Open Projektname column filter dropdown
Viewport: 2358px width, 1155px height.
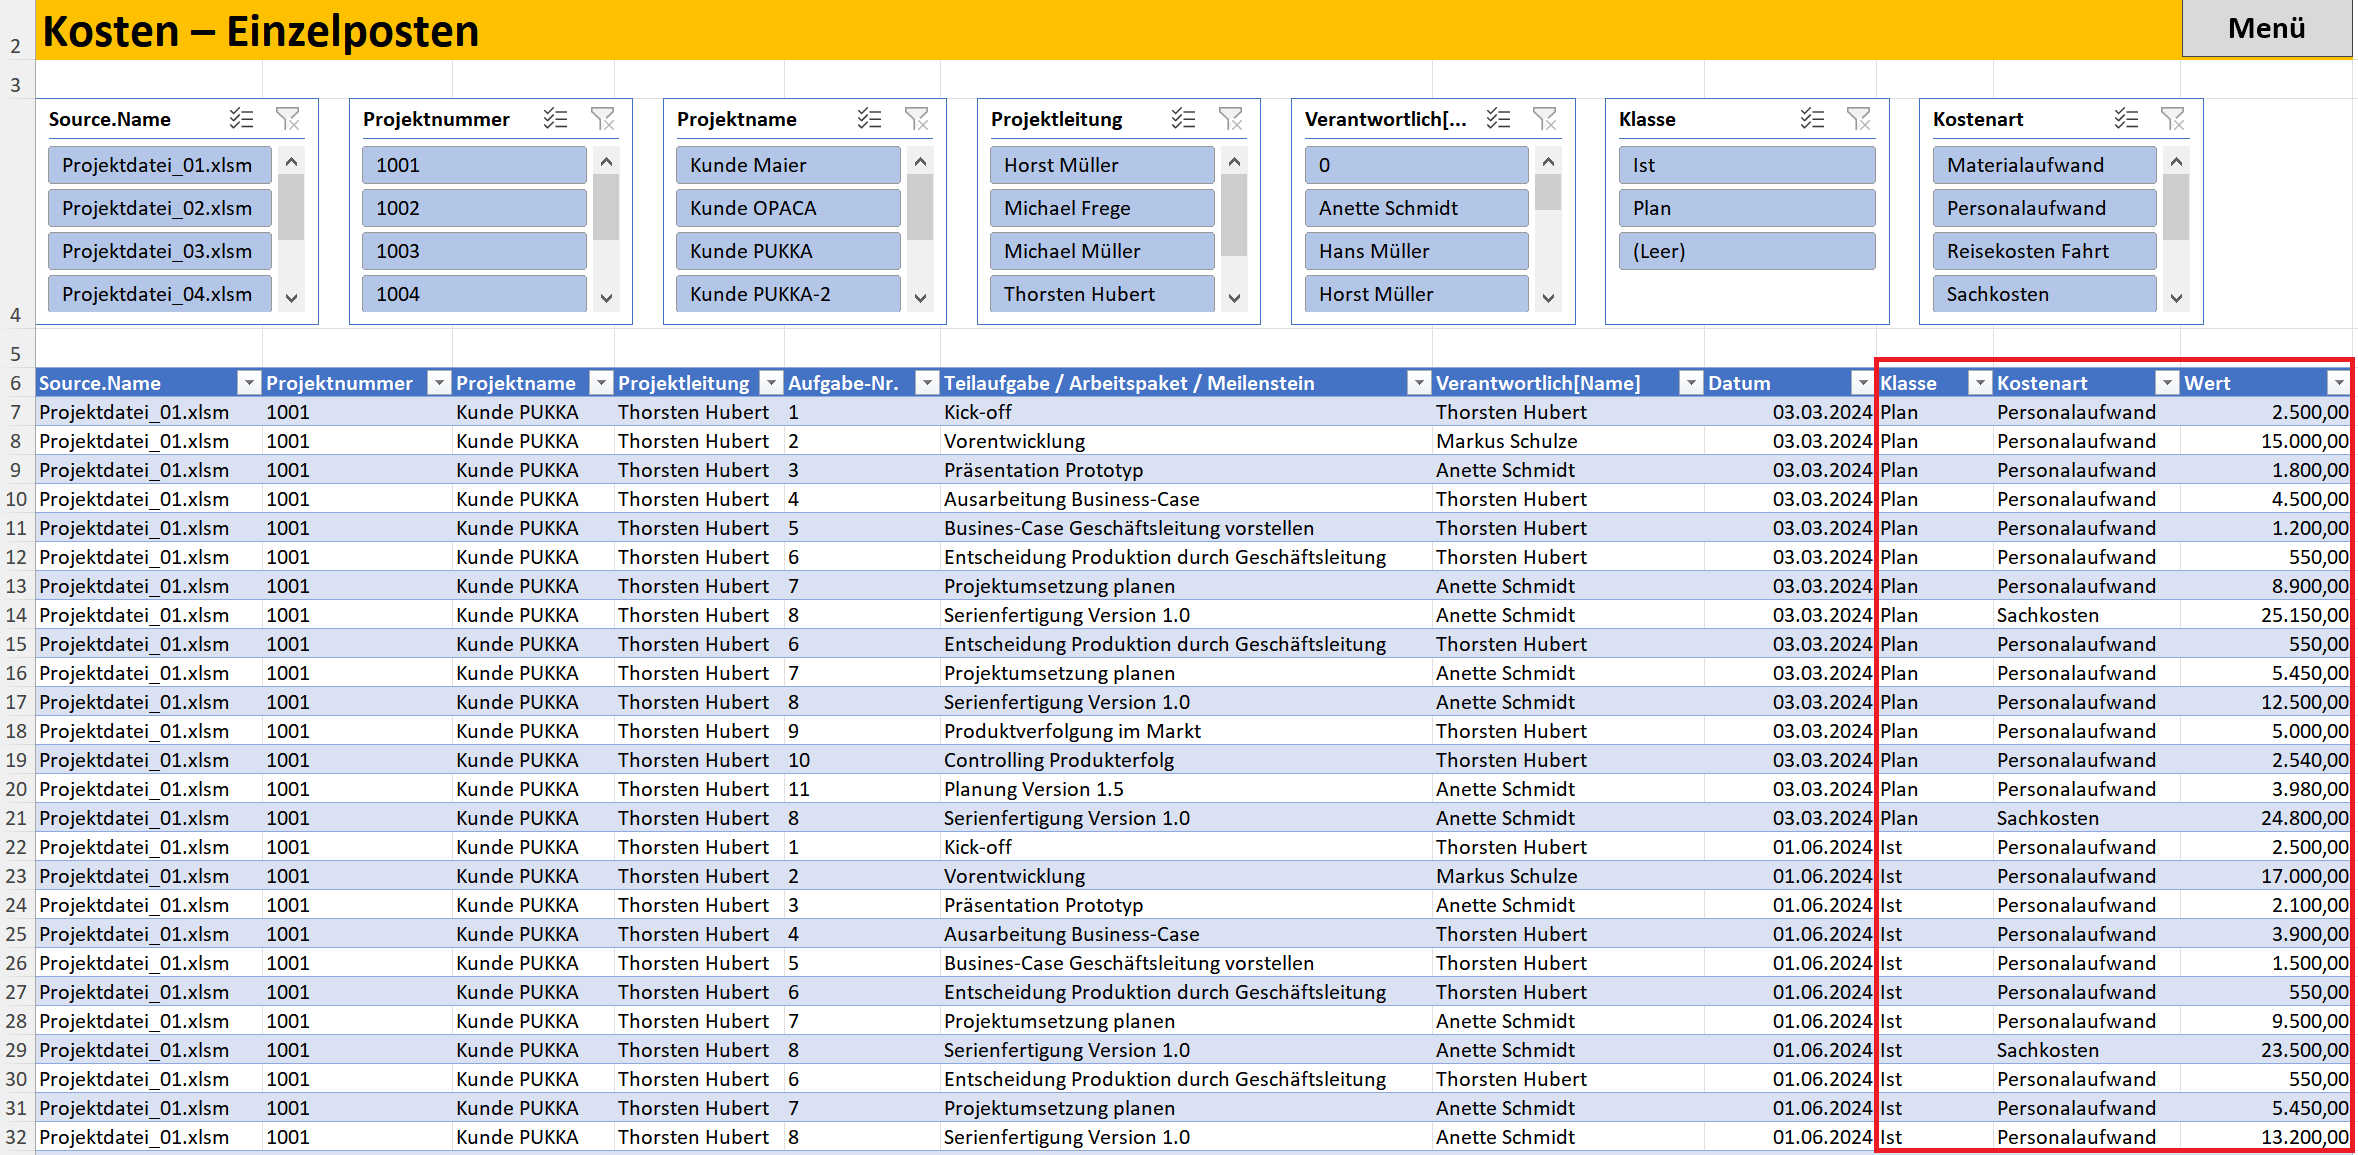601,383
